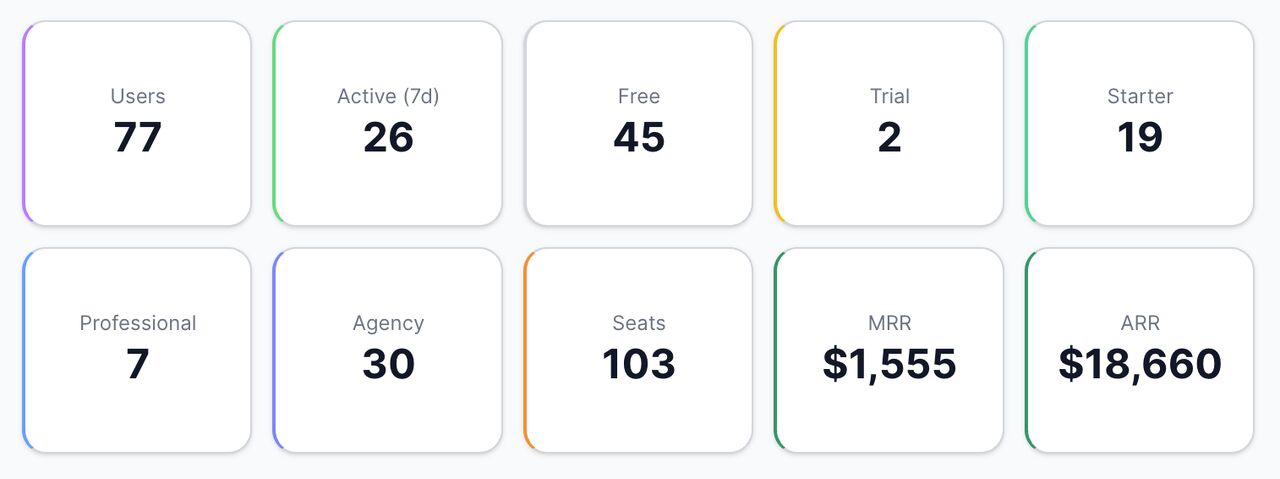Click the active users value 26
This screenshot has width=1280, height=479.
tap(388, 137)
